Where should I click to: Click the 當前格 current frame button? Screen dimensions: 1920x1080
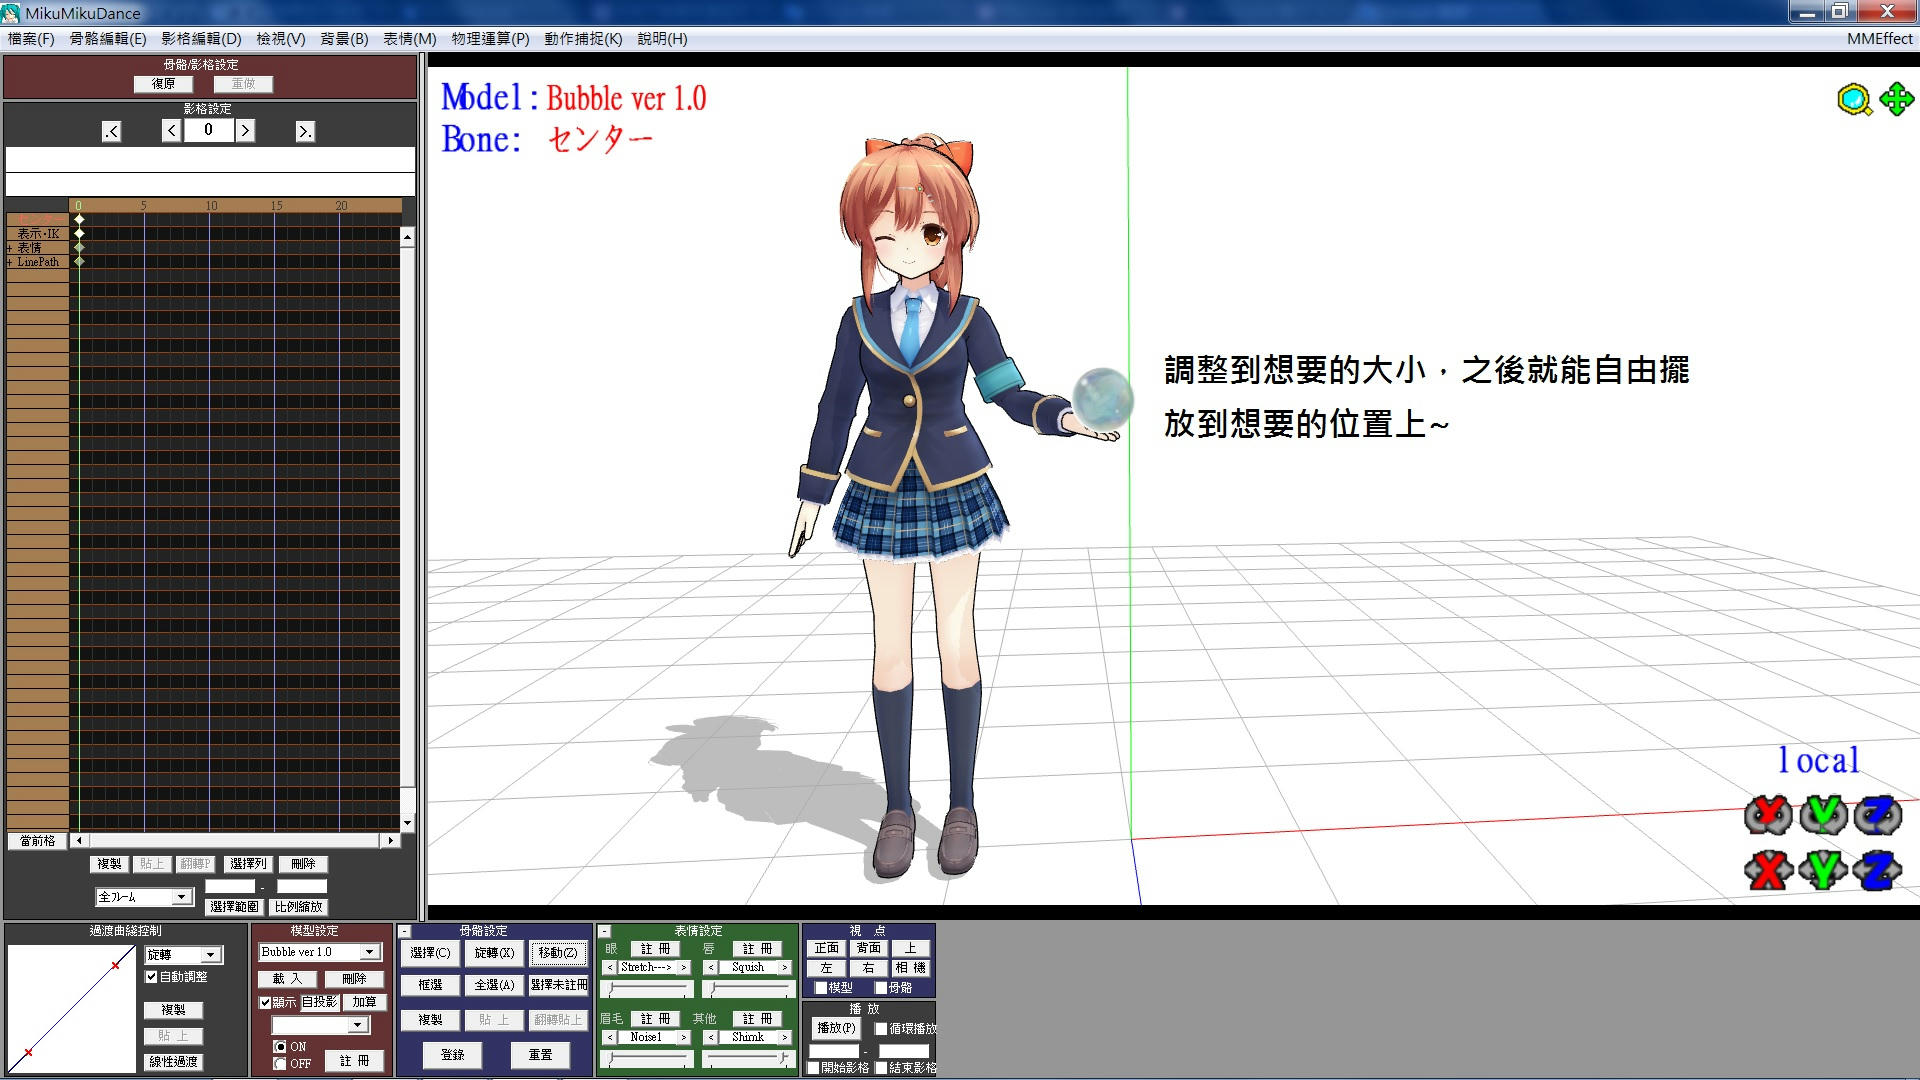(x=38, y=841)
